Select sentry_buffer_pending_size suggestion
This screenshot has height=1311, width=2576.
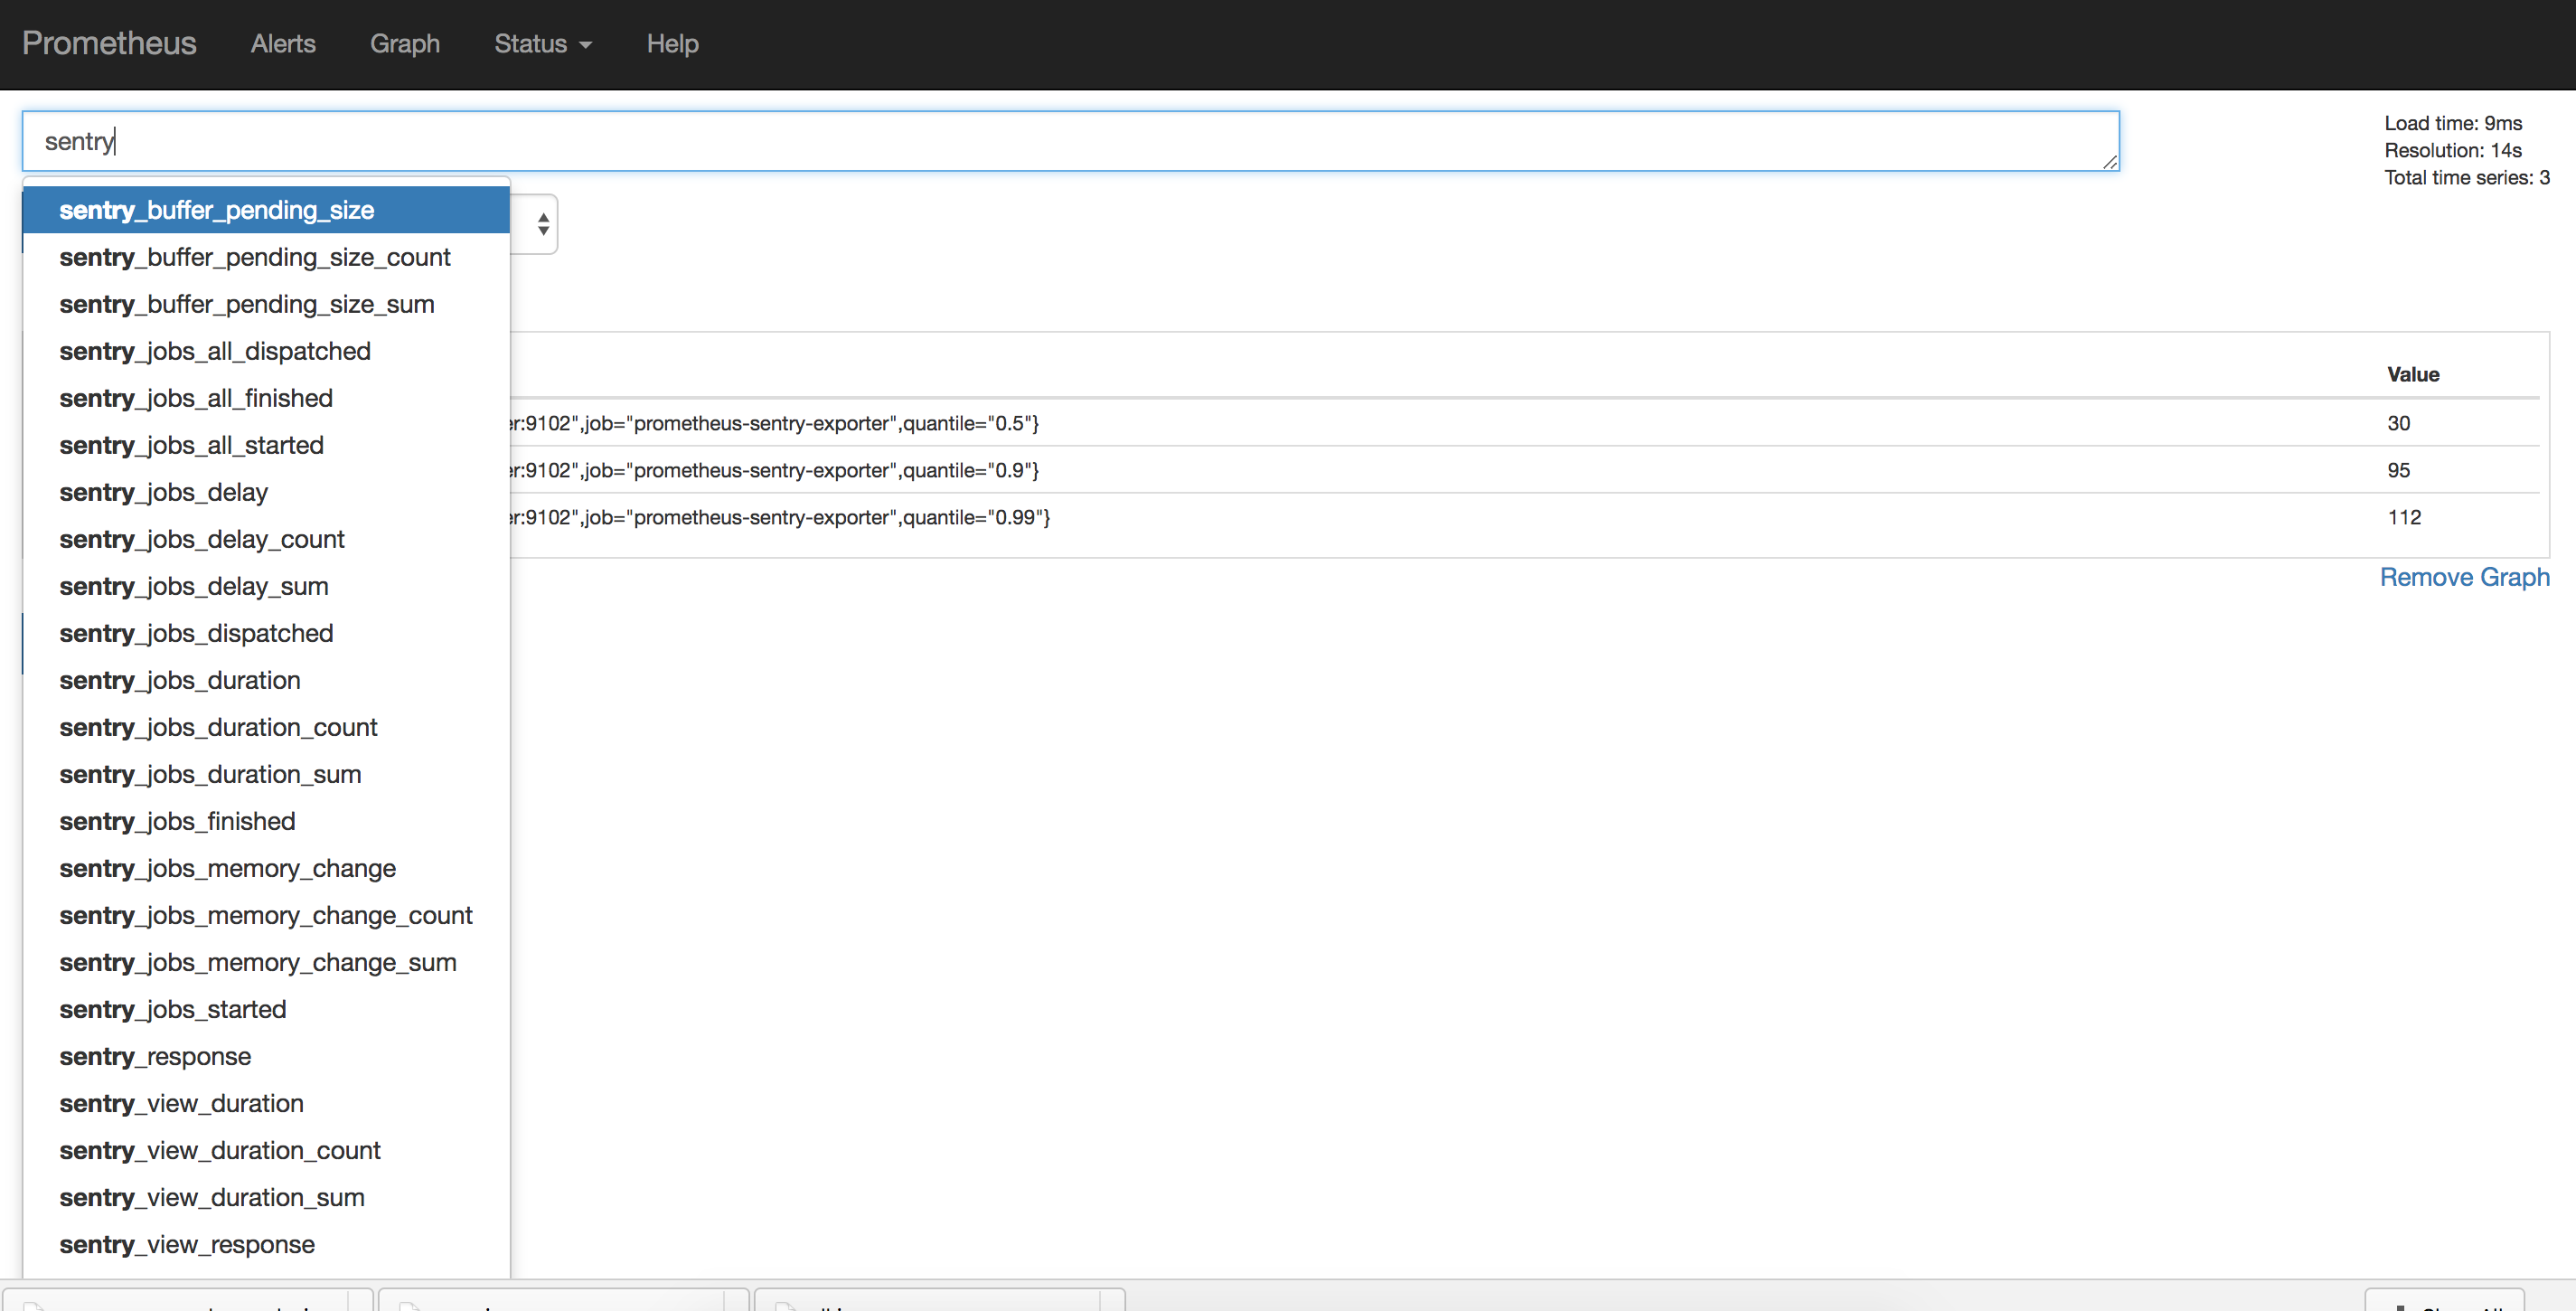click(x=217, y=210)
